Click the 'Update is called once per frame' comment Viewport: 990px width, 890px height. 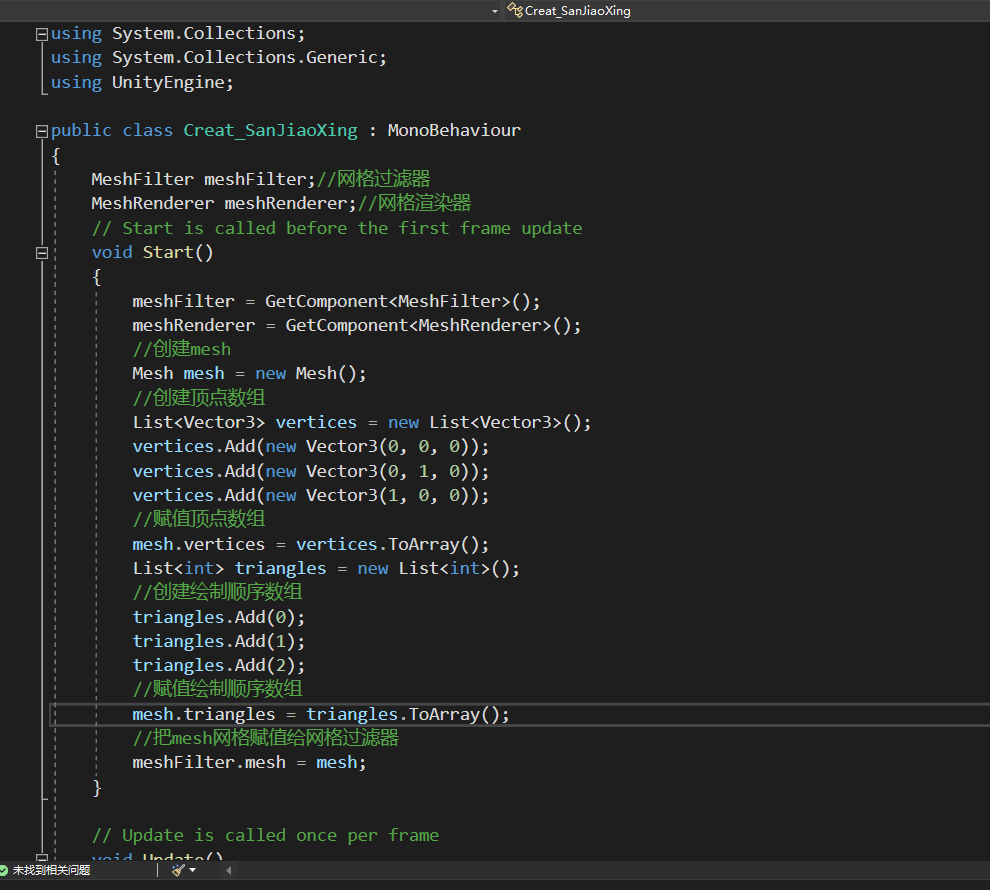tap(265, 835)
